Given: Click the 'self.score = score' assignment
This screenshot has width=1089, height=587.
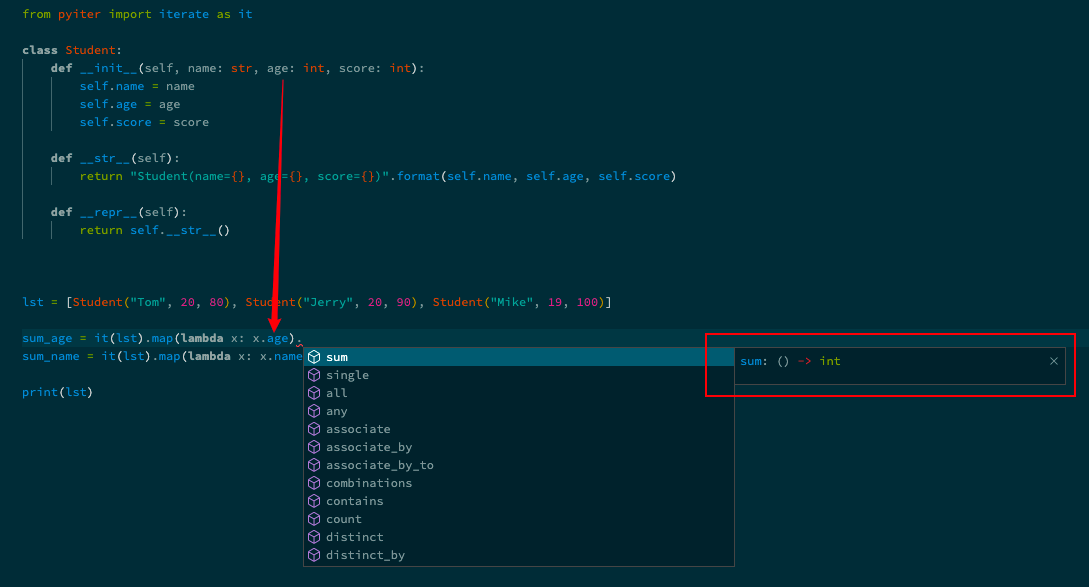Looking at the screenshot, I should [144, 122].
